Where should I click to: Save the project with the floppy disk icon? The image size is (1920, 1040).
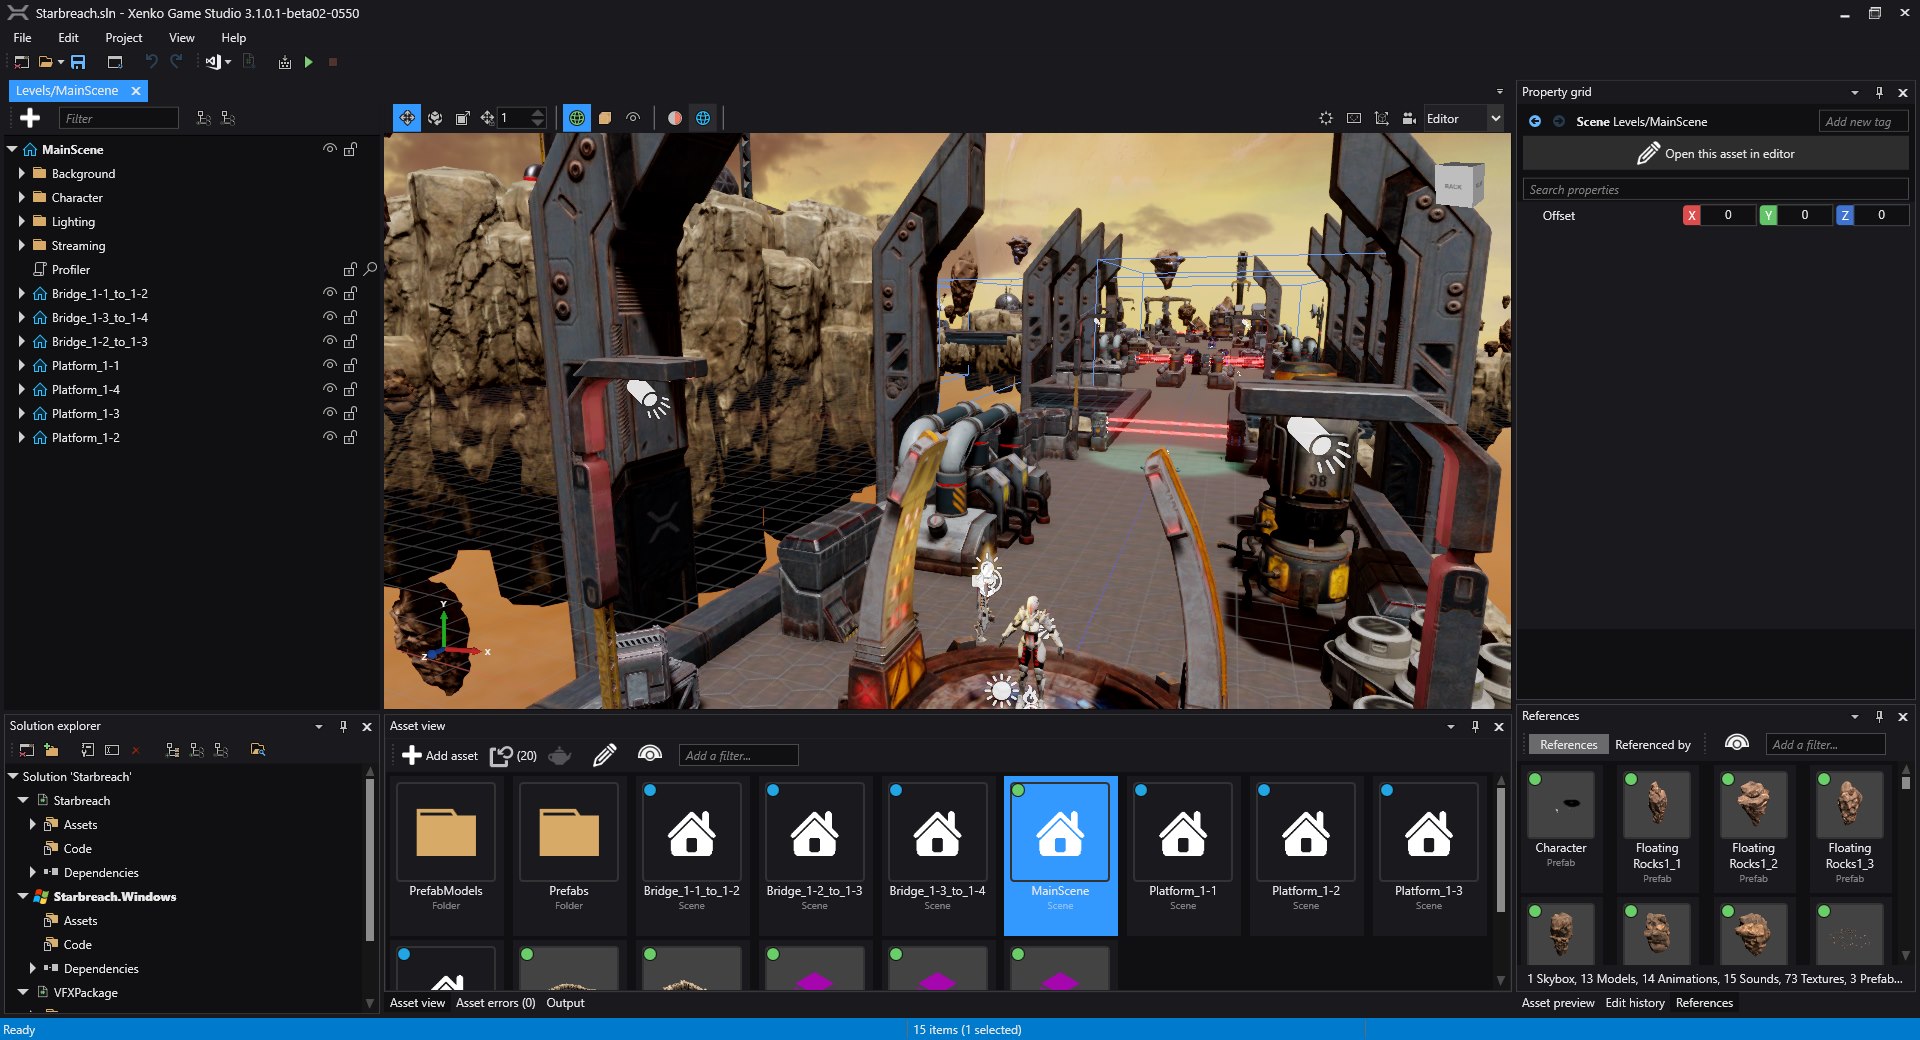pos(78,62)
